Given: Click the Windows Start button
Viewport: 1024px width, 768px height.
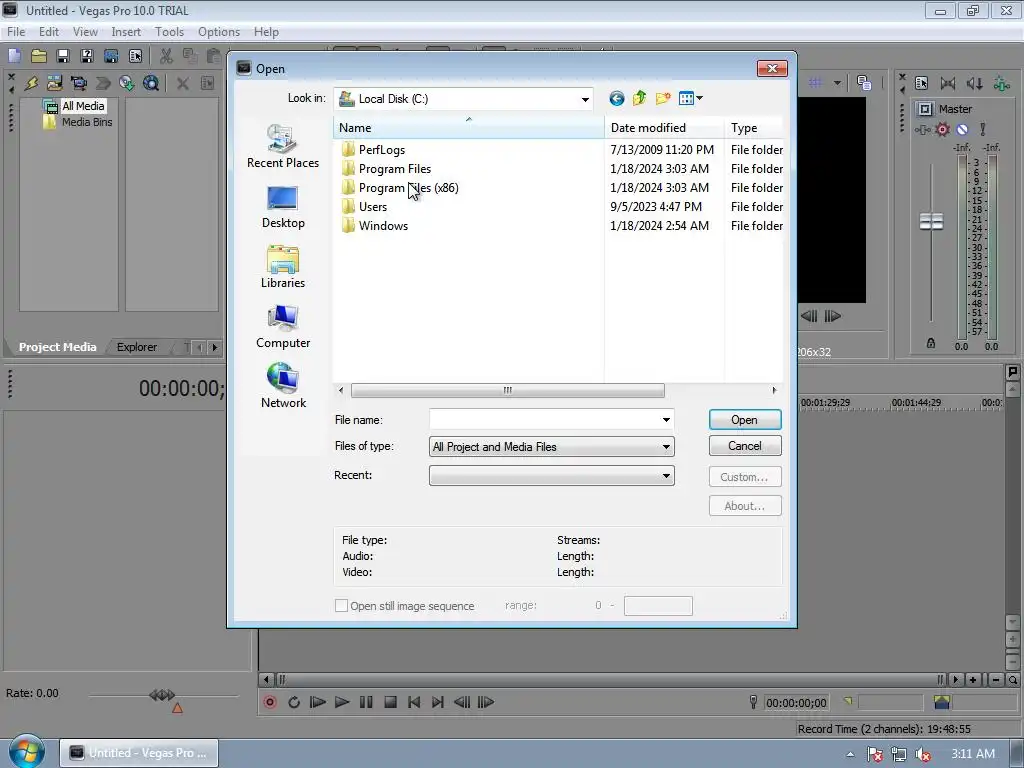Looking at the screenshot, I should tap(26, 751).
